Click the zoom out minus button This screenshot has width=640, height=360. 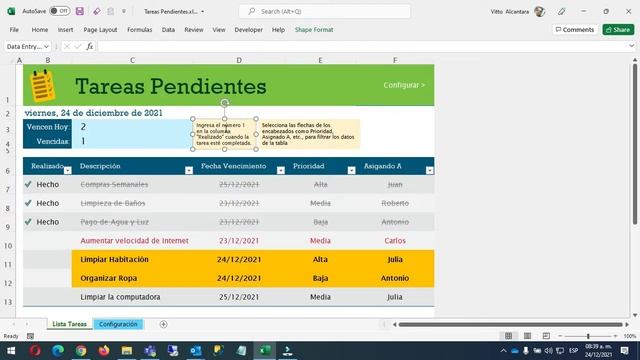click(560, 336)
